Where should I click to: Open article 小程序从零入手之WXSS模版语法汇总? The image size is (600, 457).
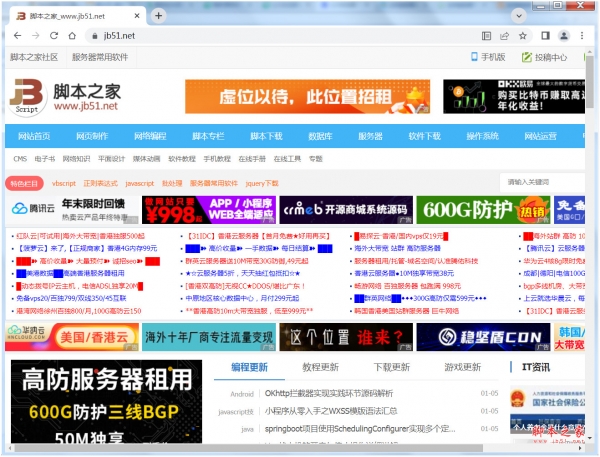click(331, 411)
